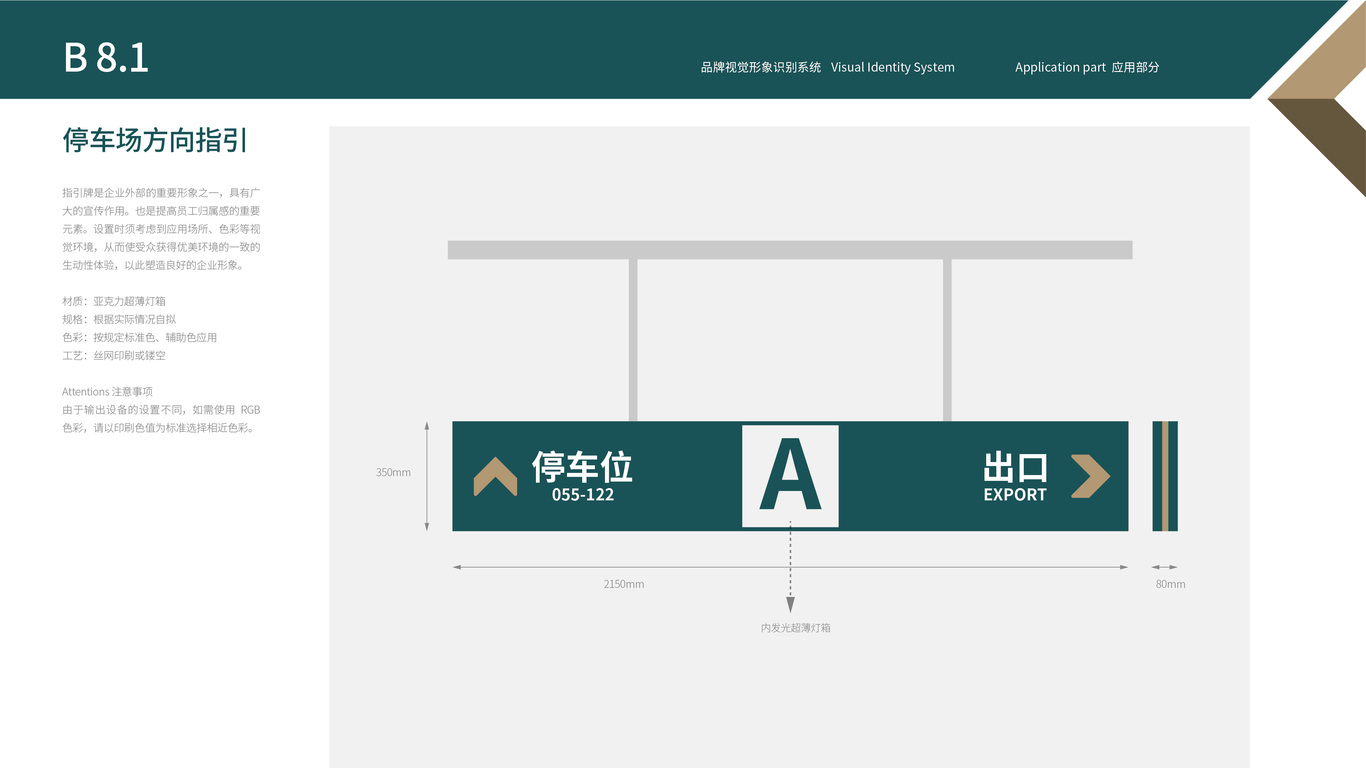Click the line 工艺：丝网印刷或镂空
The image size is (1366, 768).
(x=114, y=355)
